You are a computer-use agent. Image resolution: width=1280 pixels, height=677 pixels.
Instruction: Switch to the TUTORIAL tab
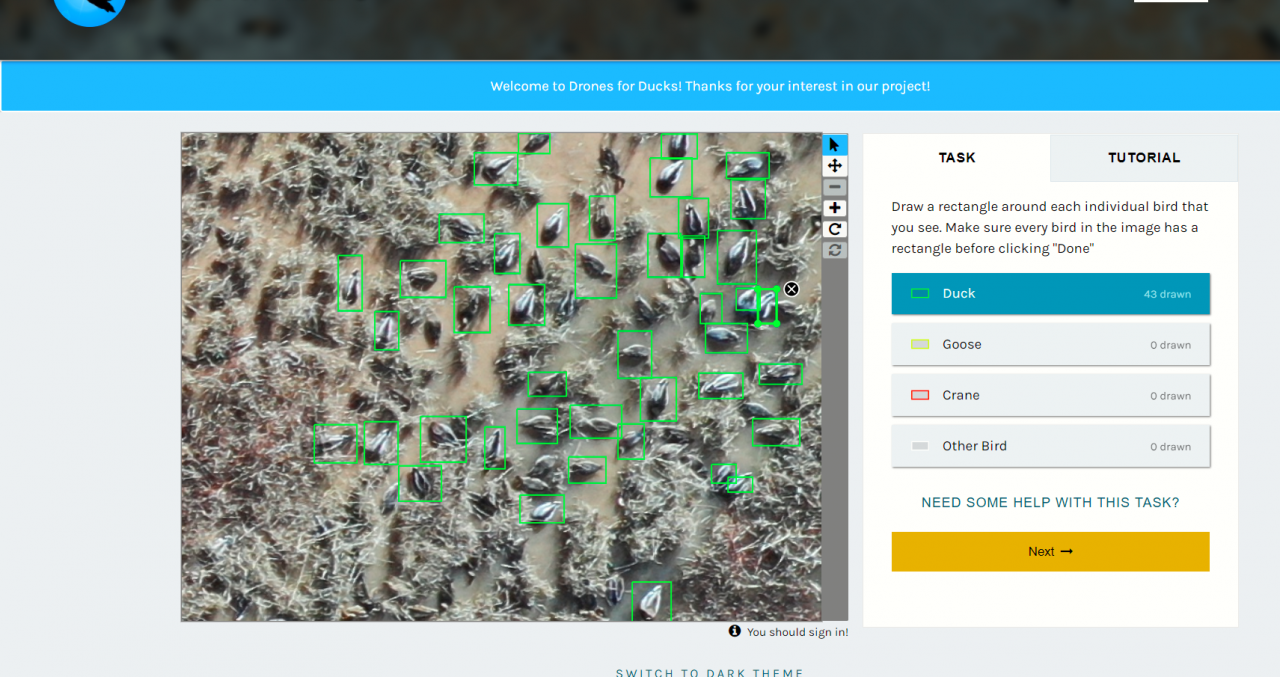pyautogui.click(x=1144, y=158)
